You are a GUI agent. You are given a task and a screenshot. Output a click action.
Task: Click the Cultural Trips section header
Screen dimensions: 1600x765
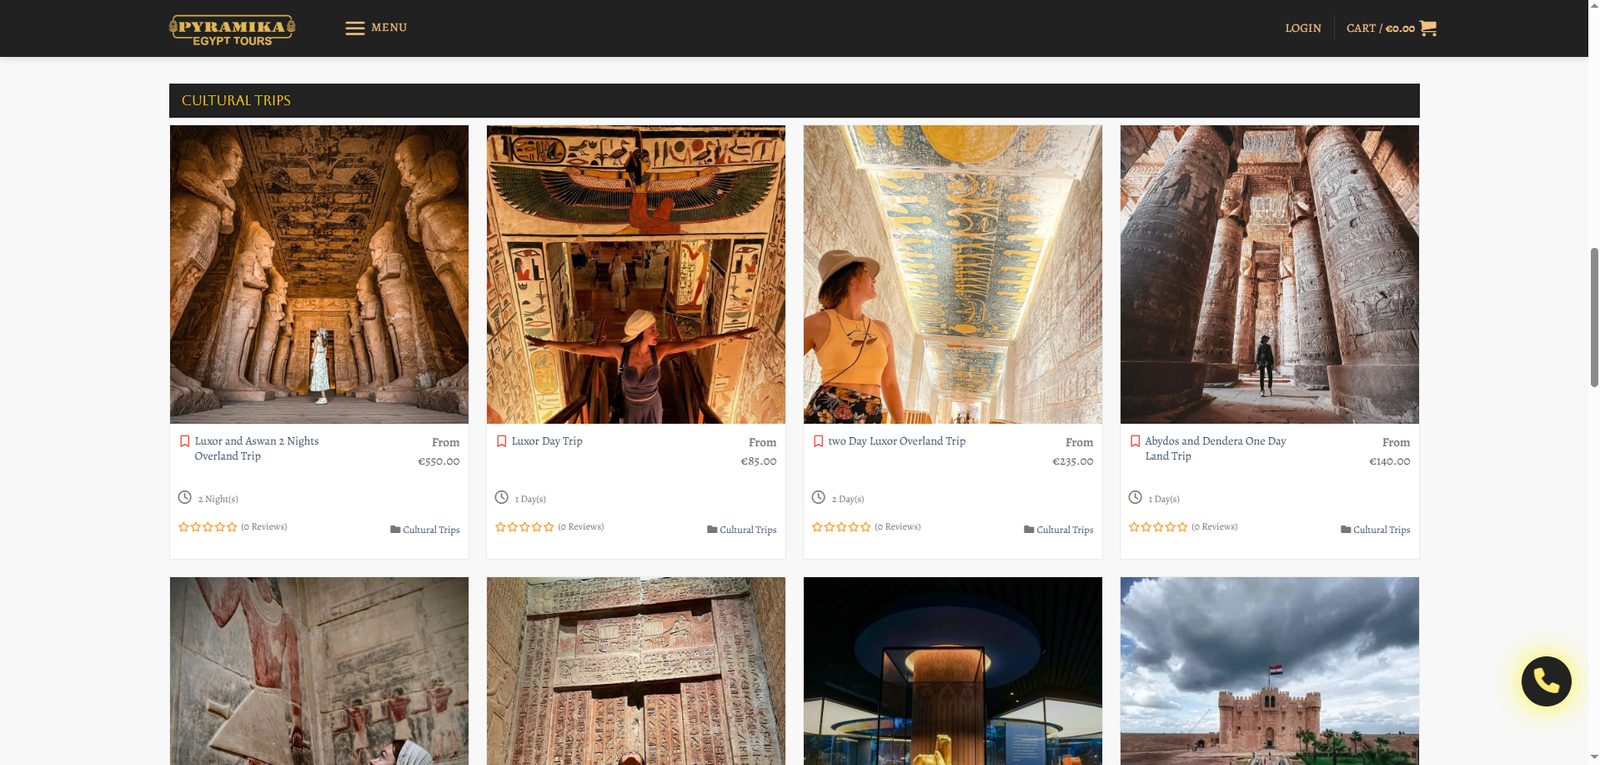[236, 101]
